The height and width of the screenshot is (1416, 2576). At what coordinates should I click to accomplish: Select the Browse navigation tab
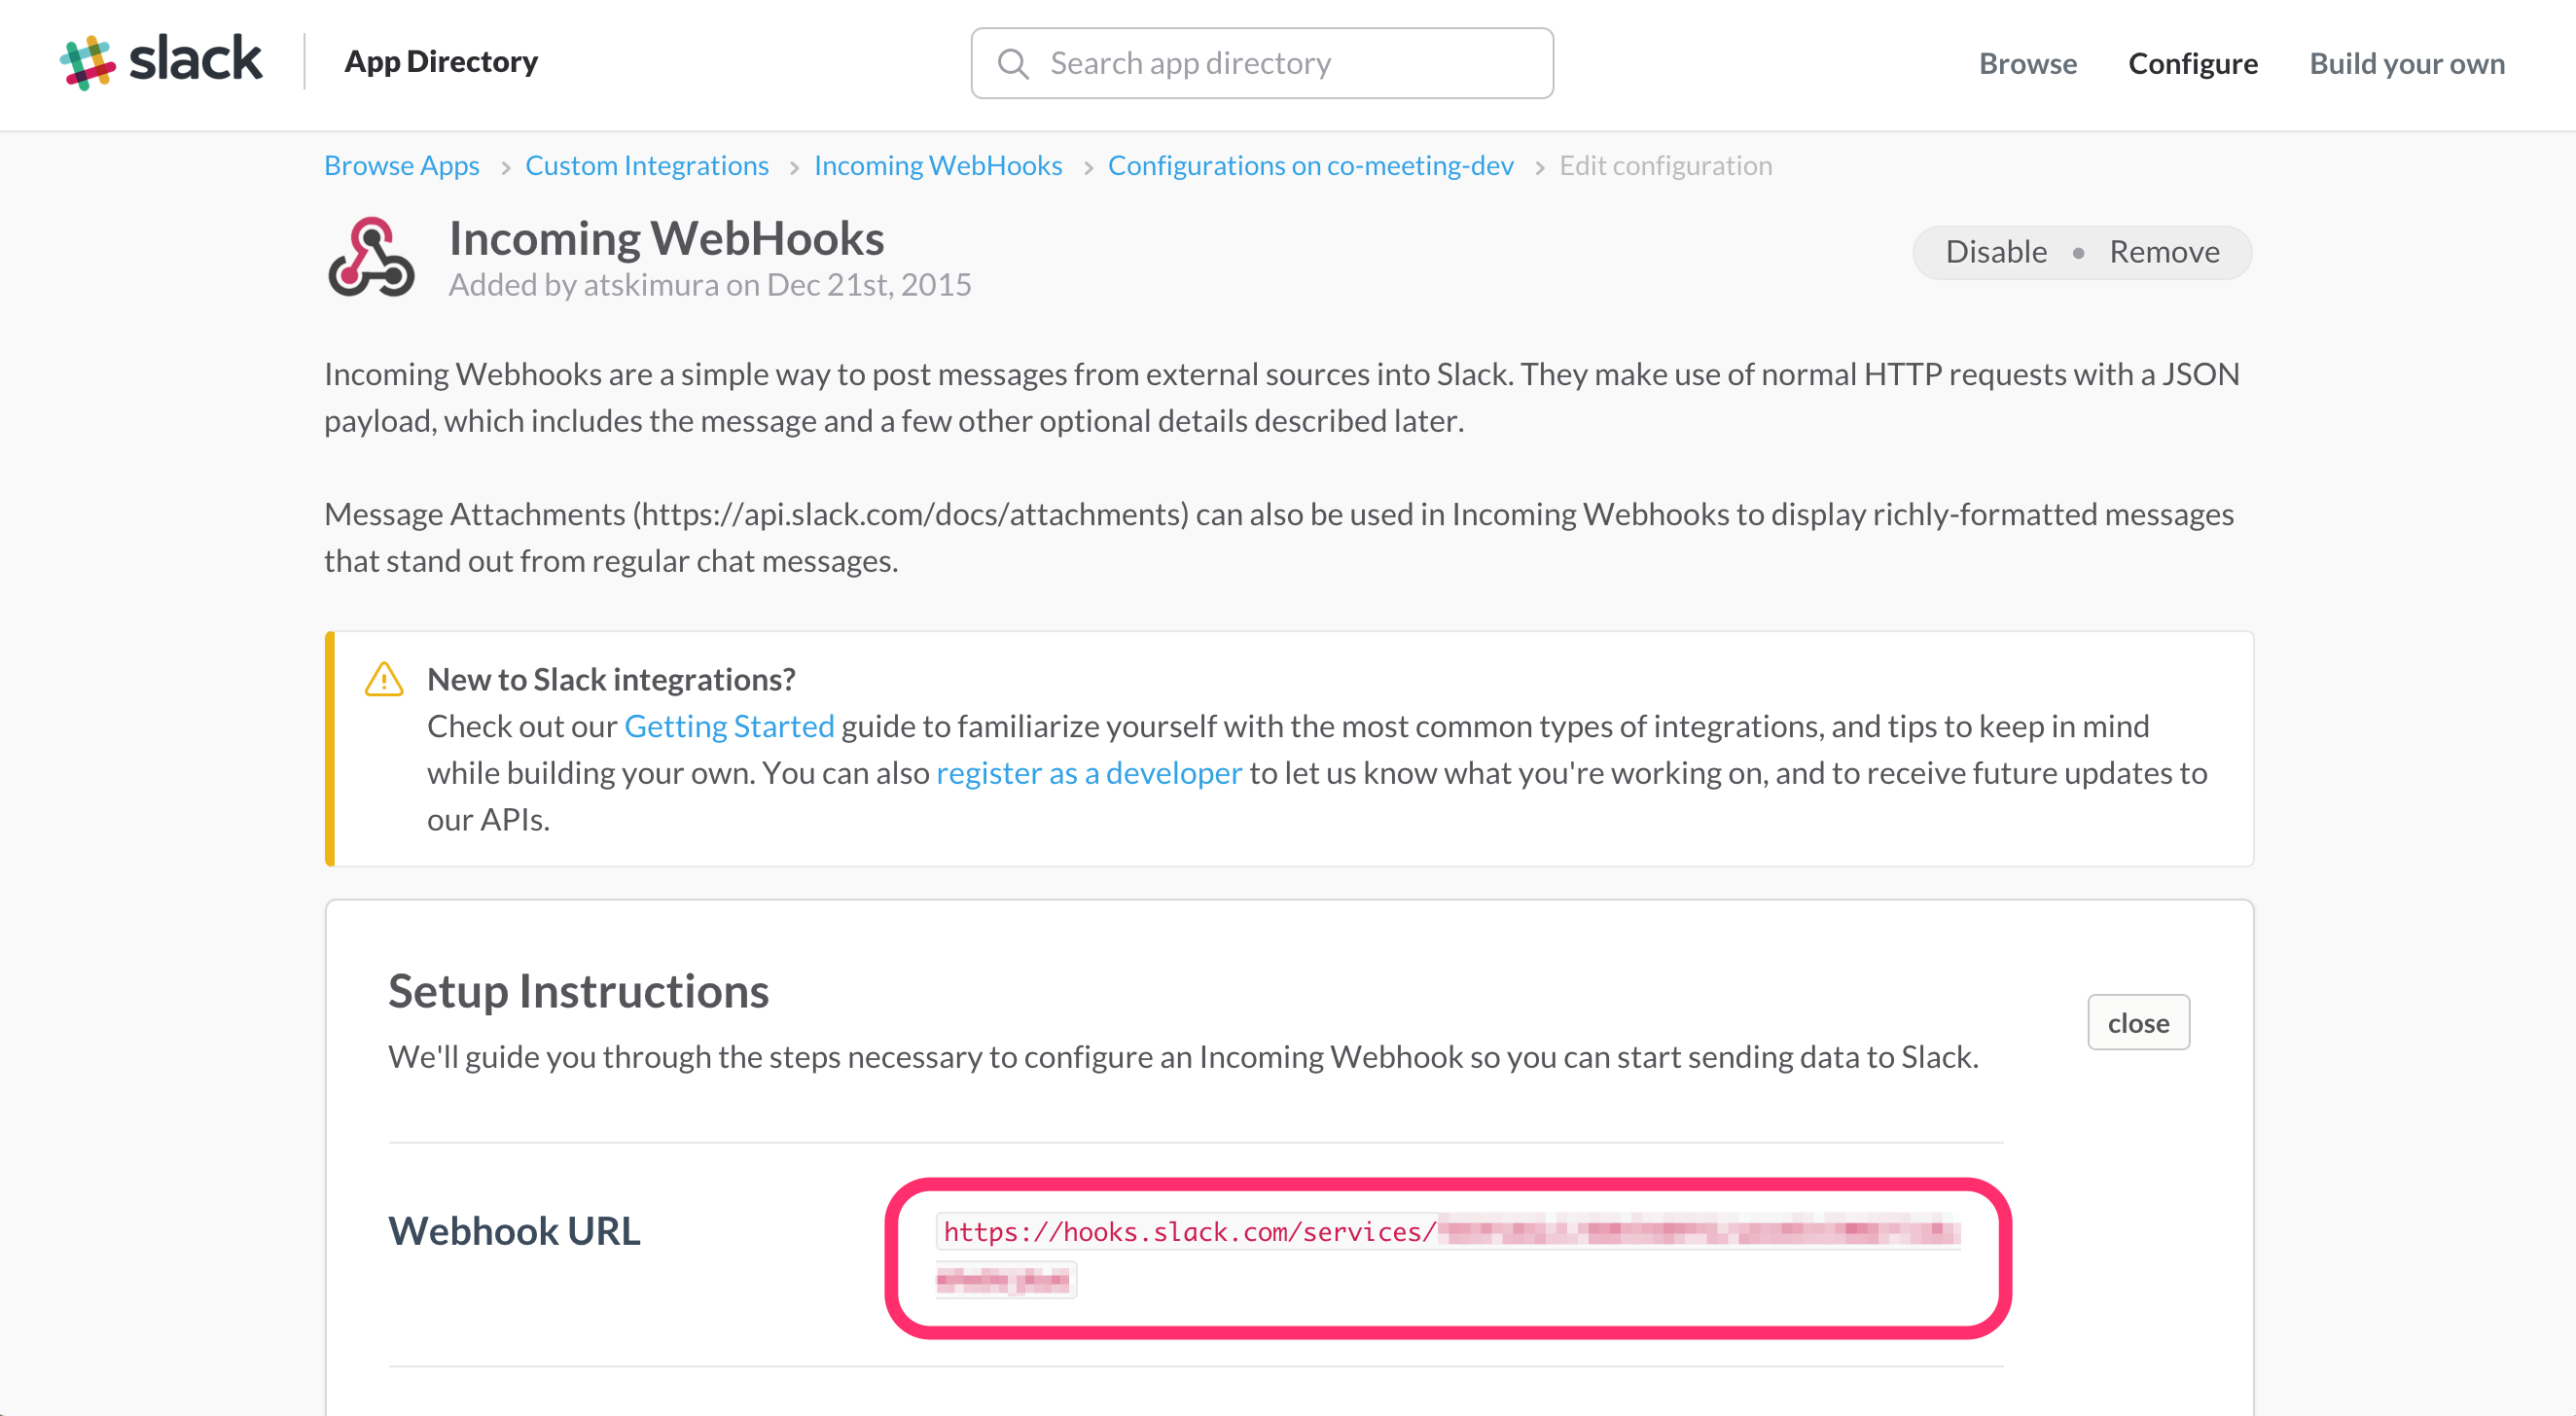(2028, 61)
